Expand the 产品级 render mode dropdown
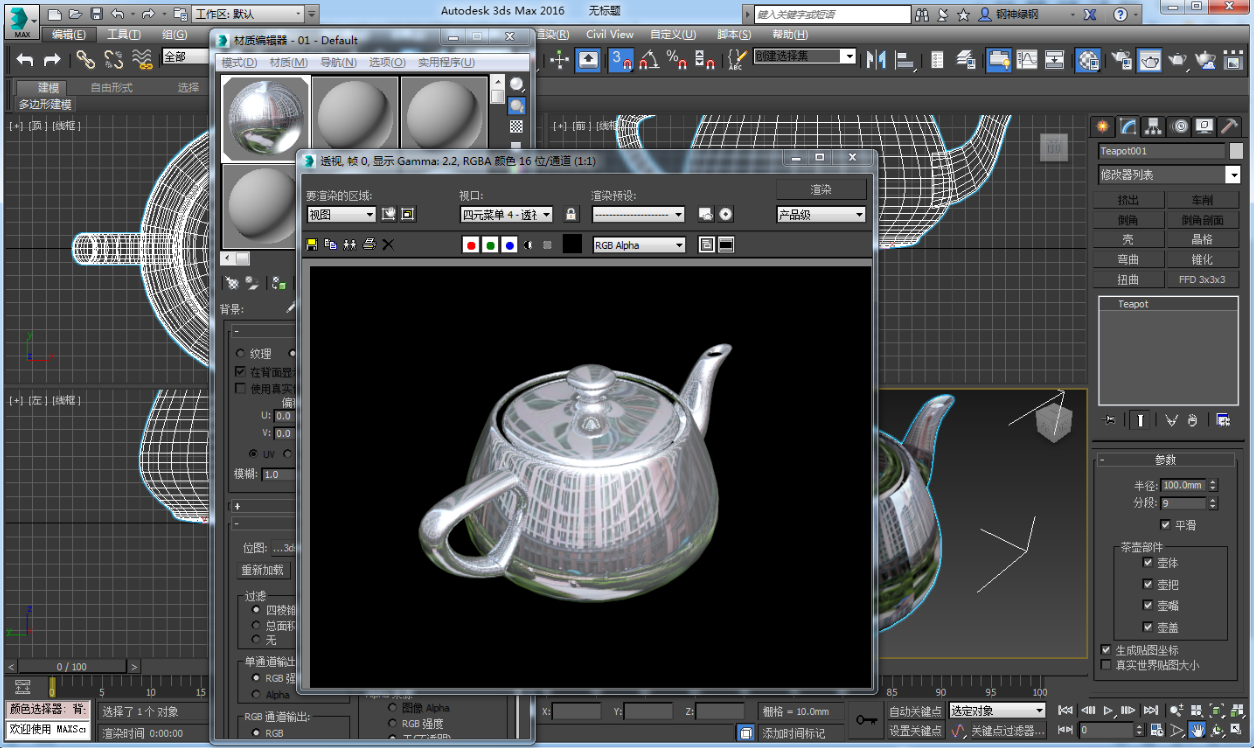Screen dimensions: 1254x748 (821, 214)
